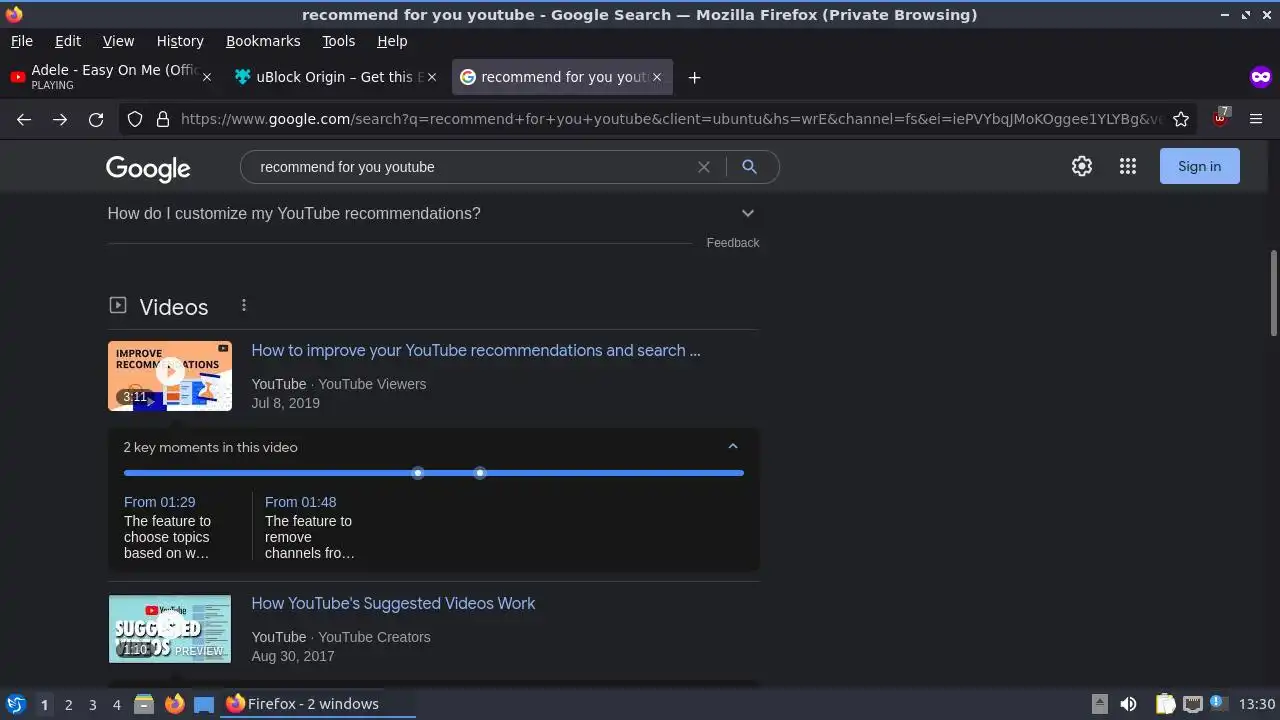This screenshot has width=1280, height=720.
Task: Play the Improve Recommendations video thumbnail
Action: coord(170,376)
